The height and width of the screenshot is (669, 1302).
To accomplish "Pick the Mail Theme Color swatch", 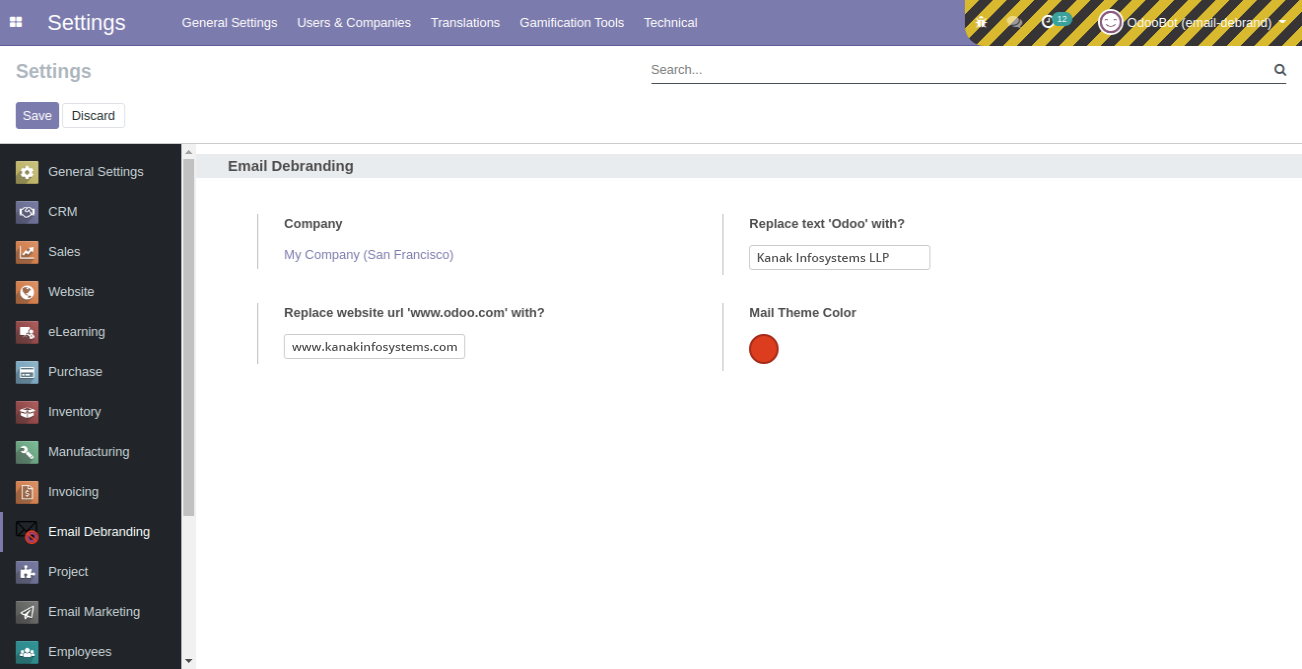I will click(764, 349).
